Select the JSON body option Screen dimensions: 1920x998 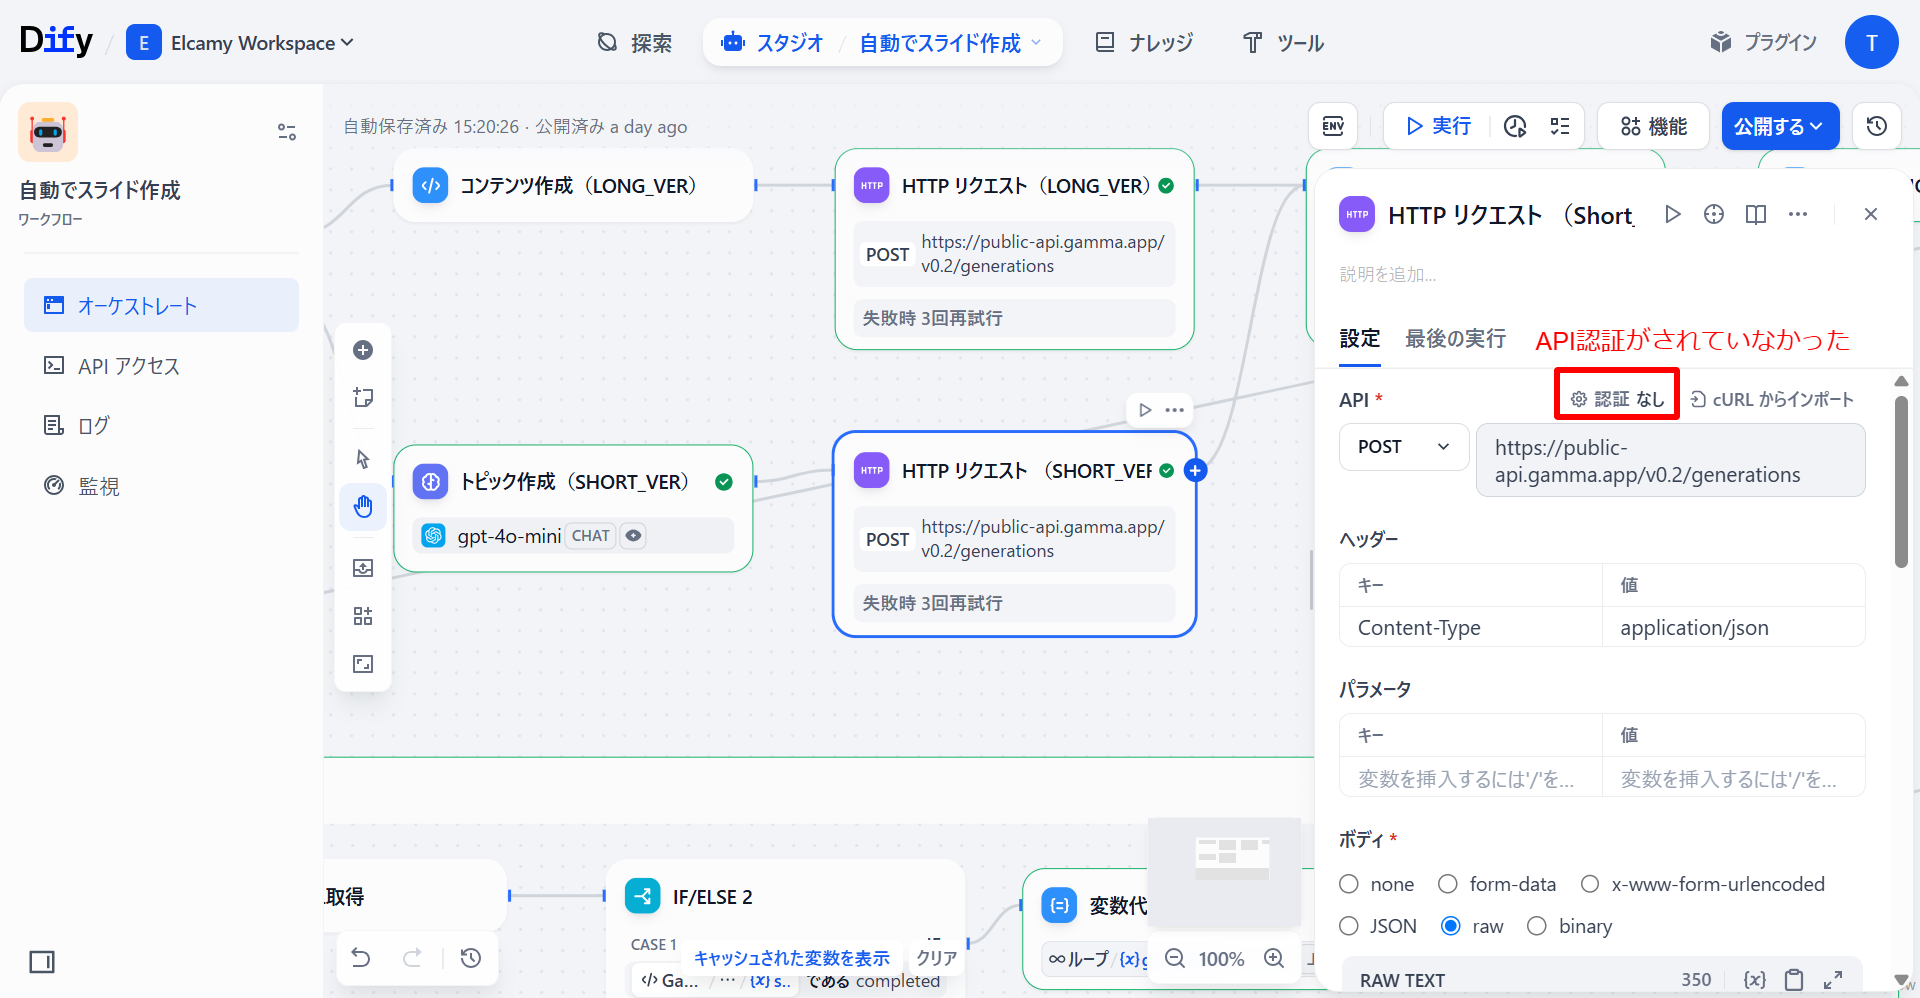click(x=1349, y=926)
